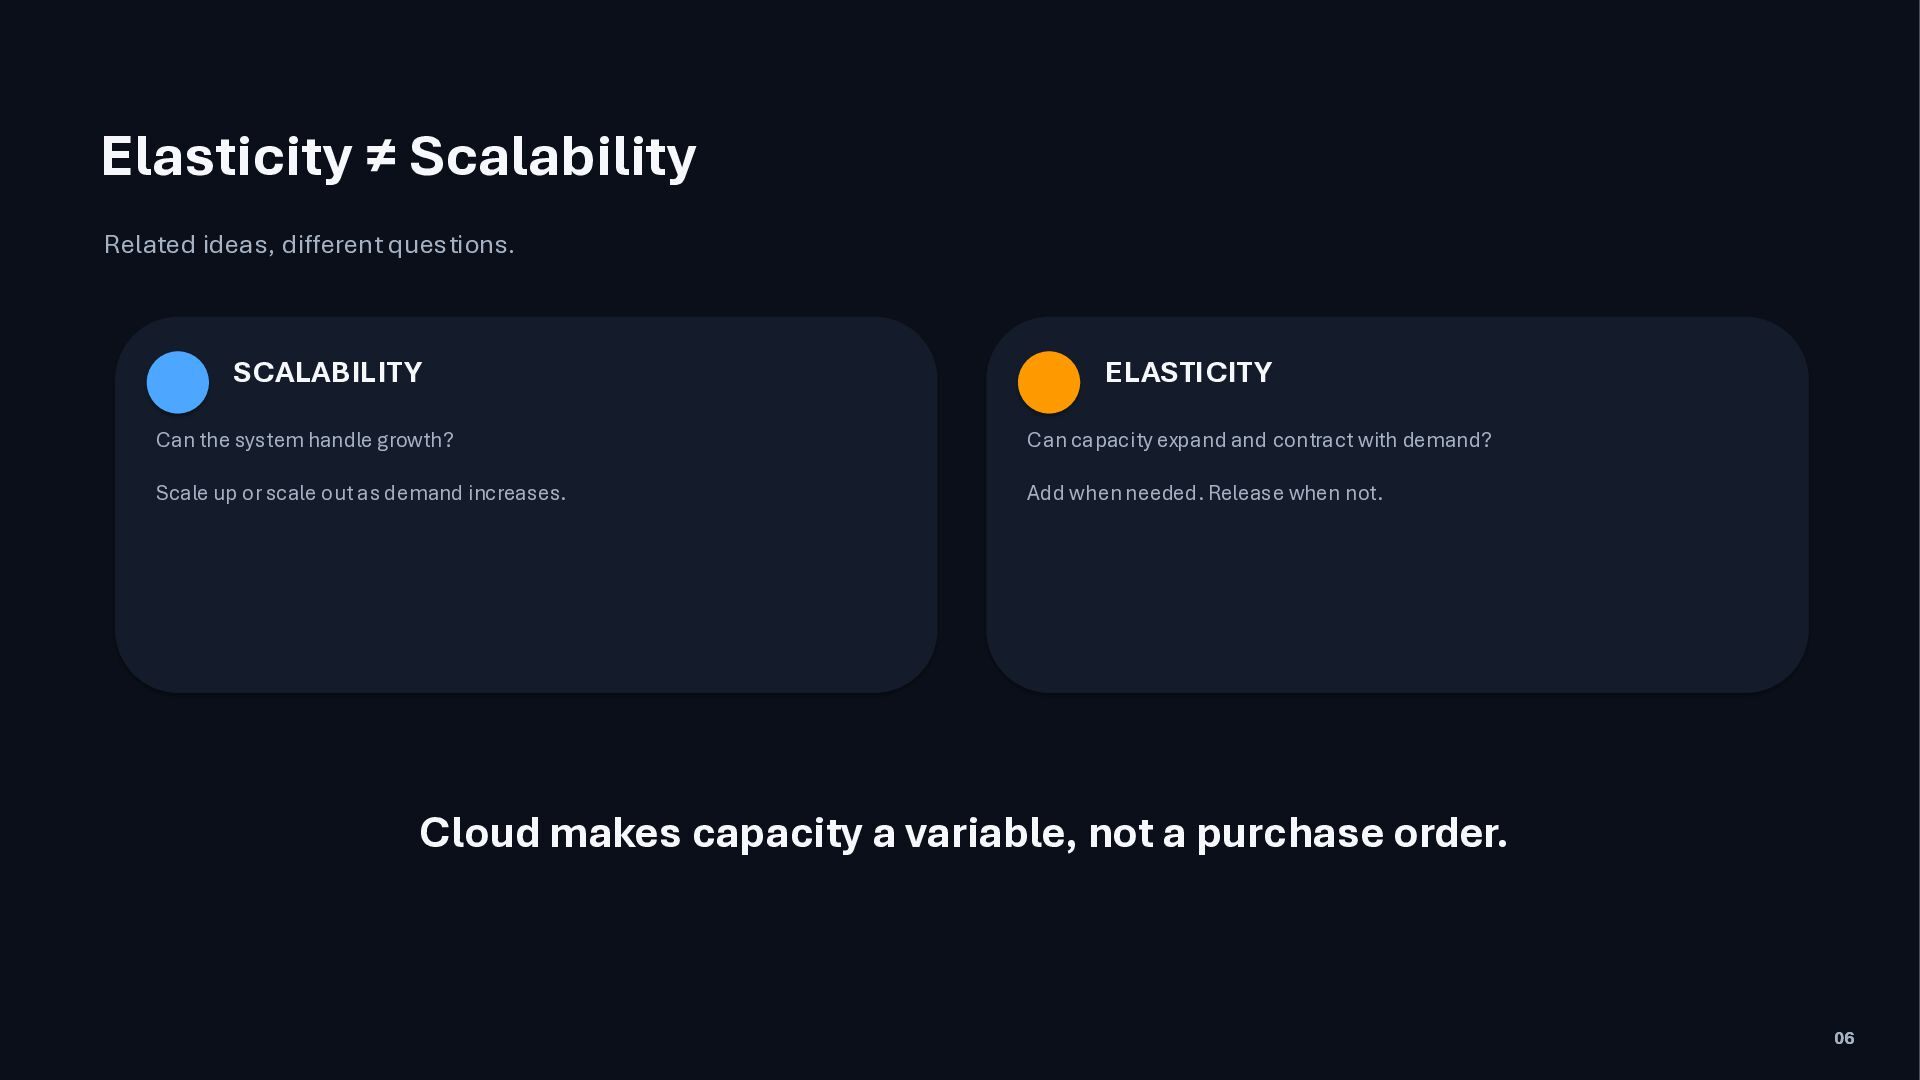Click the word 'Elasticity' in the title

(227, 157)
